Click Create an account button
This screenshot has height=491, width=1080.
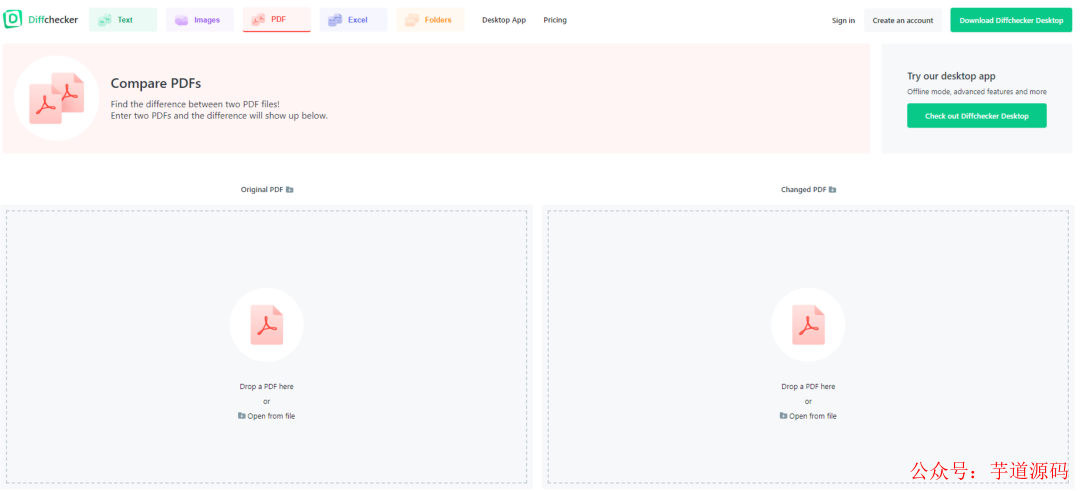[x=903, y=20]
